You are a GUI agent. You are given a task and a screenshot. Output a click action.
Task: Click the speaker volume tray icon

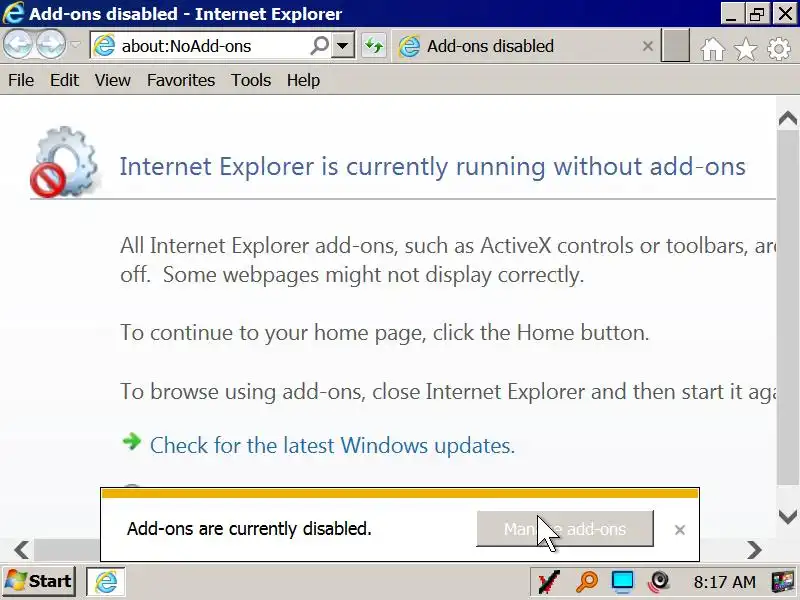659,582
